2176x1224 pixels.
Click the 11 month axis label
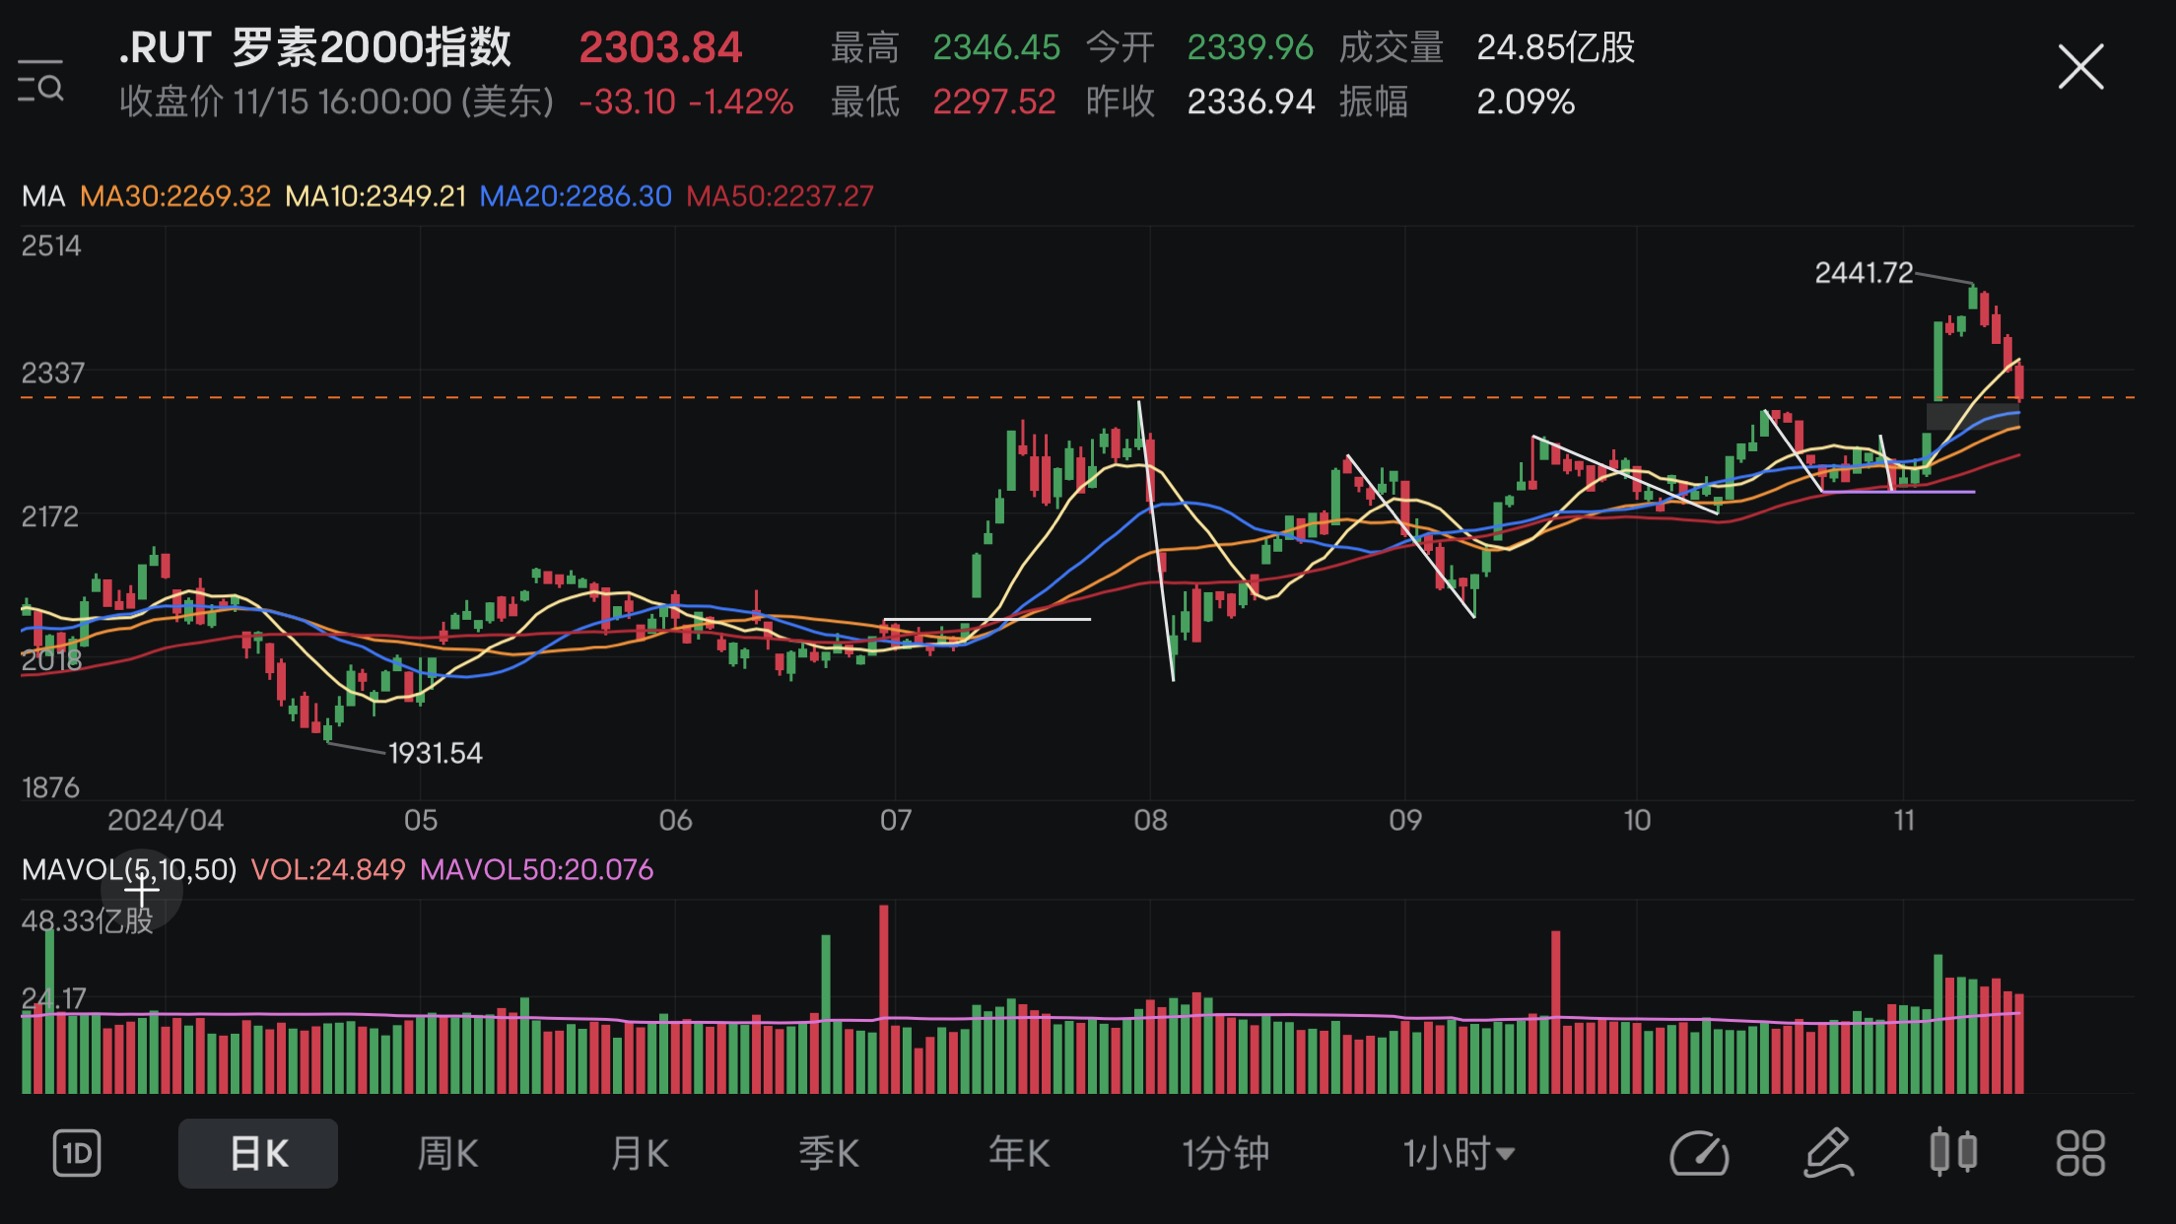click(1904, 821)
